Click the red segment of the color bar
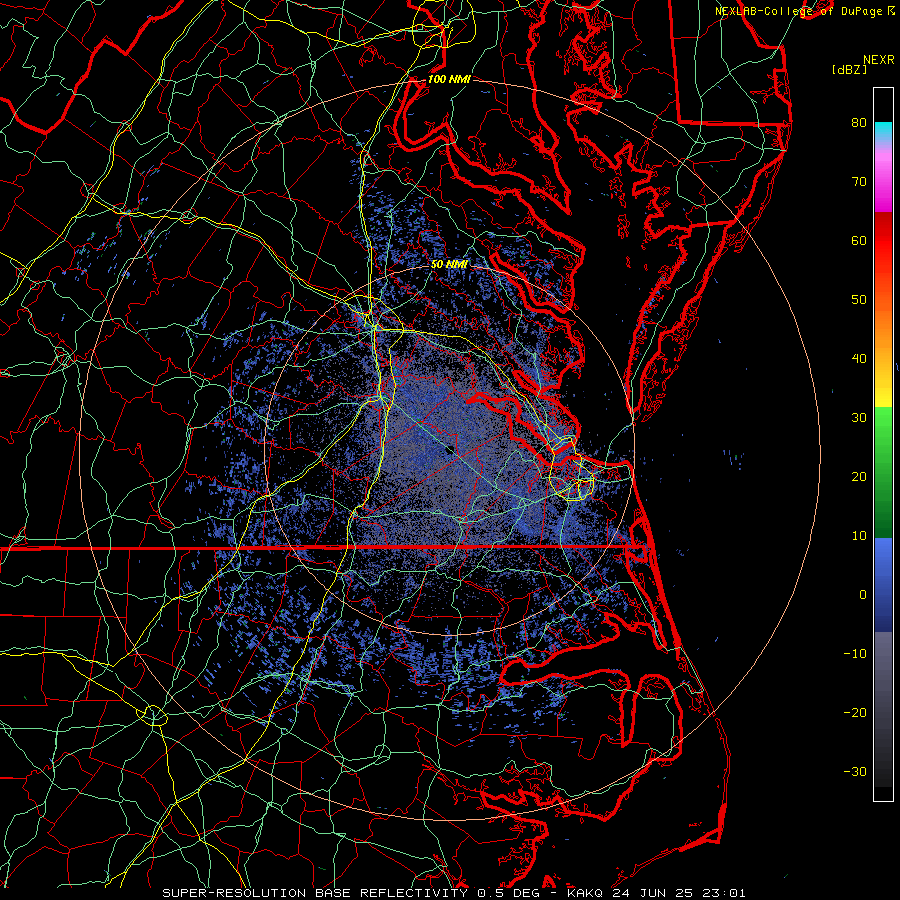Viewport: 900px width, 900px height. point(883,241)
